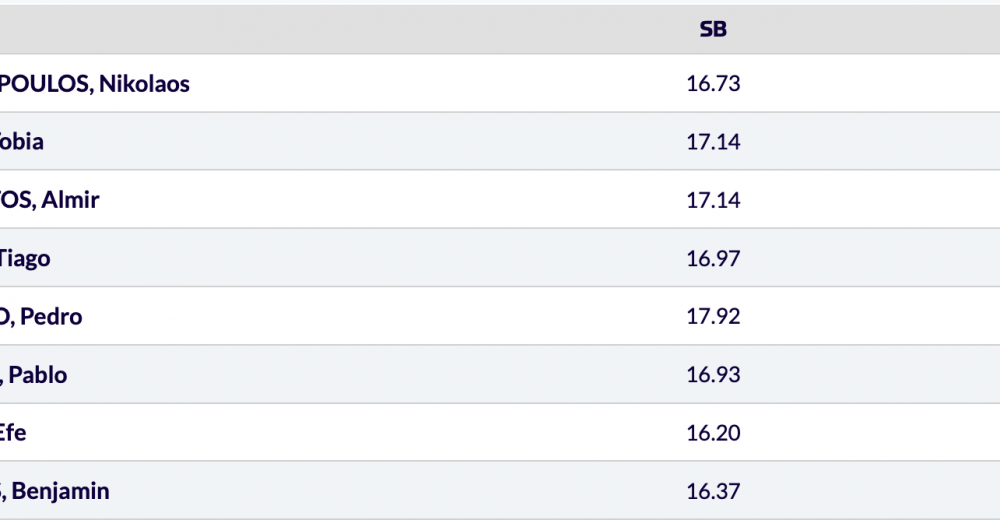Screen dimensions: 1000x520
Task: Open the Tobia athlete name link
Action: click(x=22, y=142)
